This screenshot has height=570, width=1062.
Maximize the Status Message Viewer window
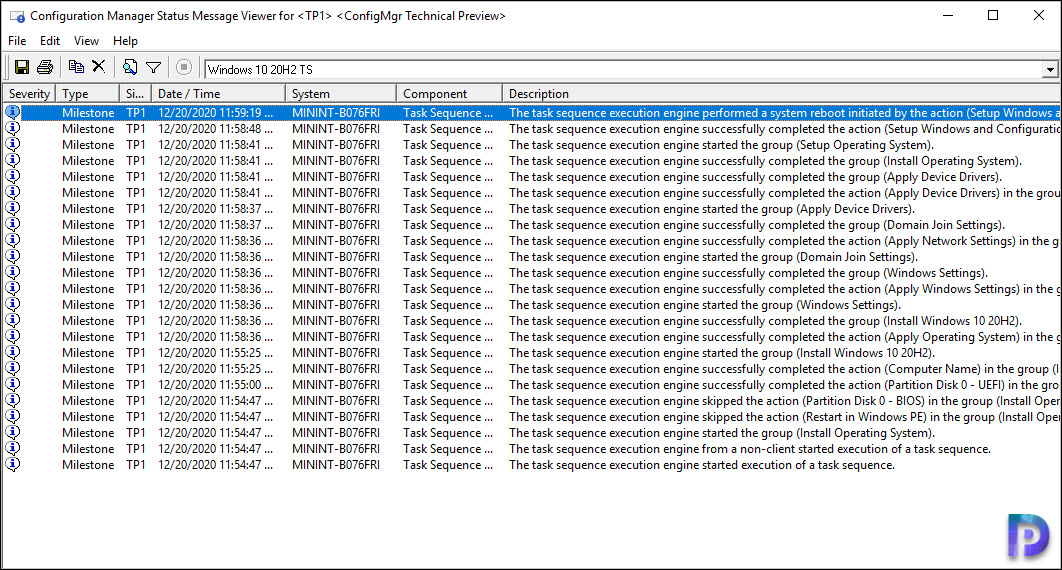coord(993,16)
